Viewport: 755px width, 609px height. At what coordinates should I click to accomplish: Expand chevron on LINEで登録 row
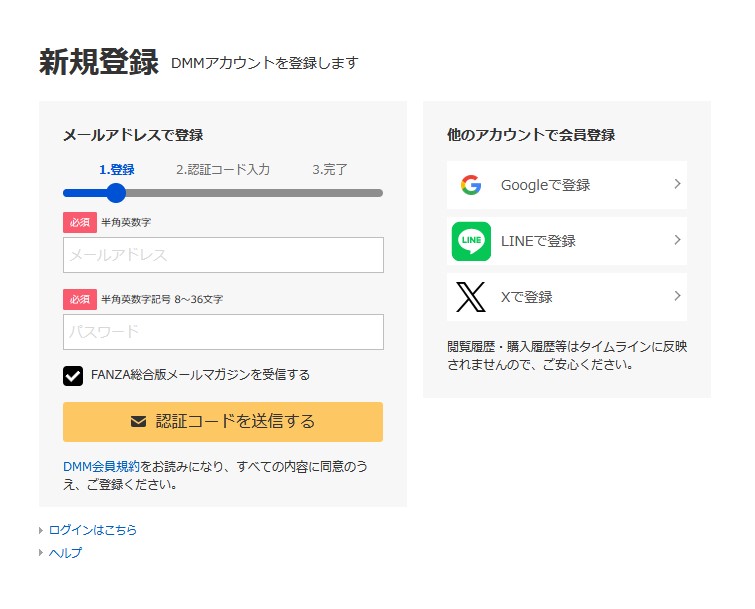pyautogui.click(x=677, y=240)
